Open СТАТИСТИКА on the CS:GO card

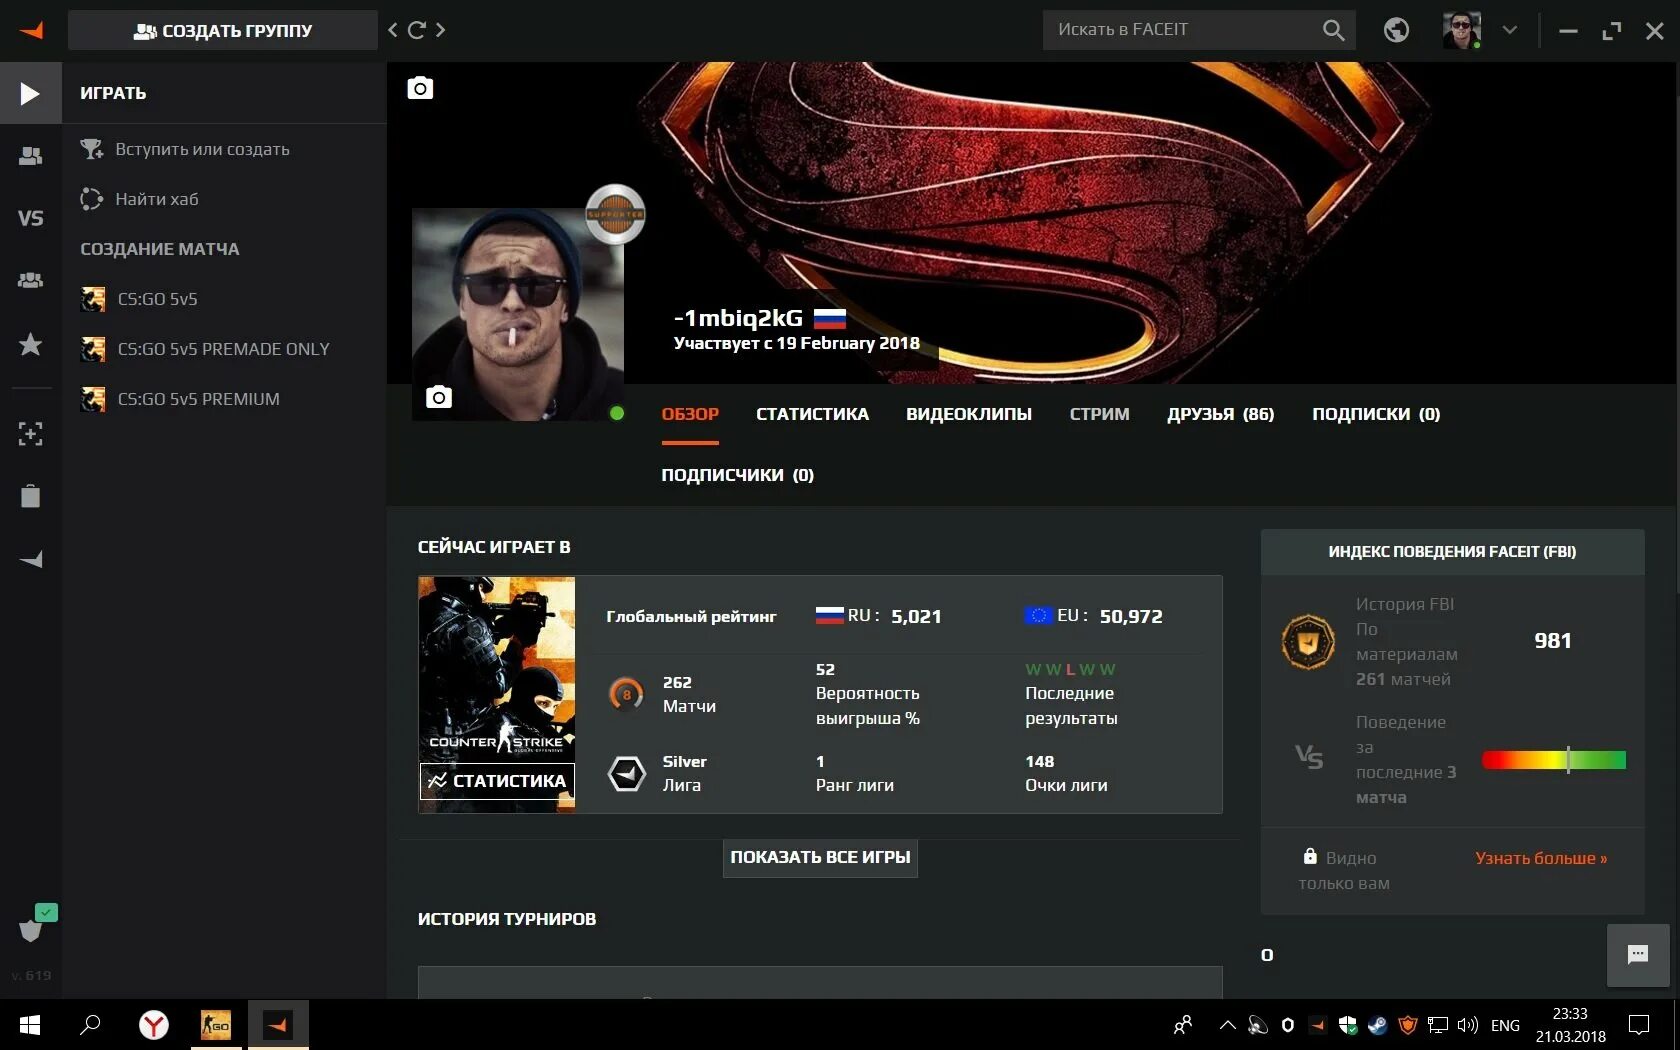pos(497,781)
